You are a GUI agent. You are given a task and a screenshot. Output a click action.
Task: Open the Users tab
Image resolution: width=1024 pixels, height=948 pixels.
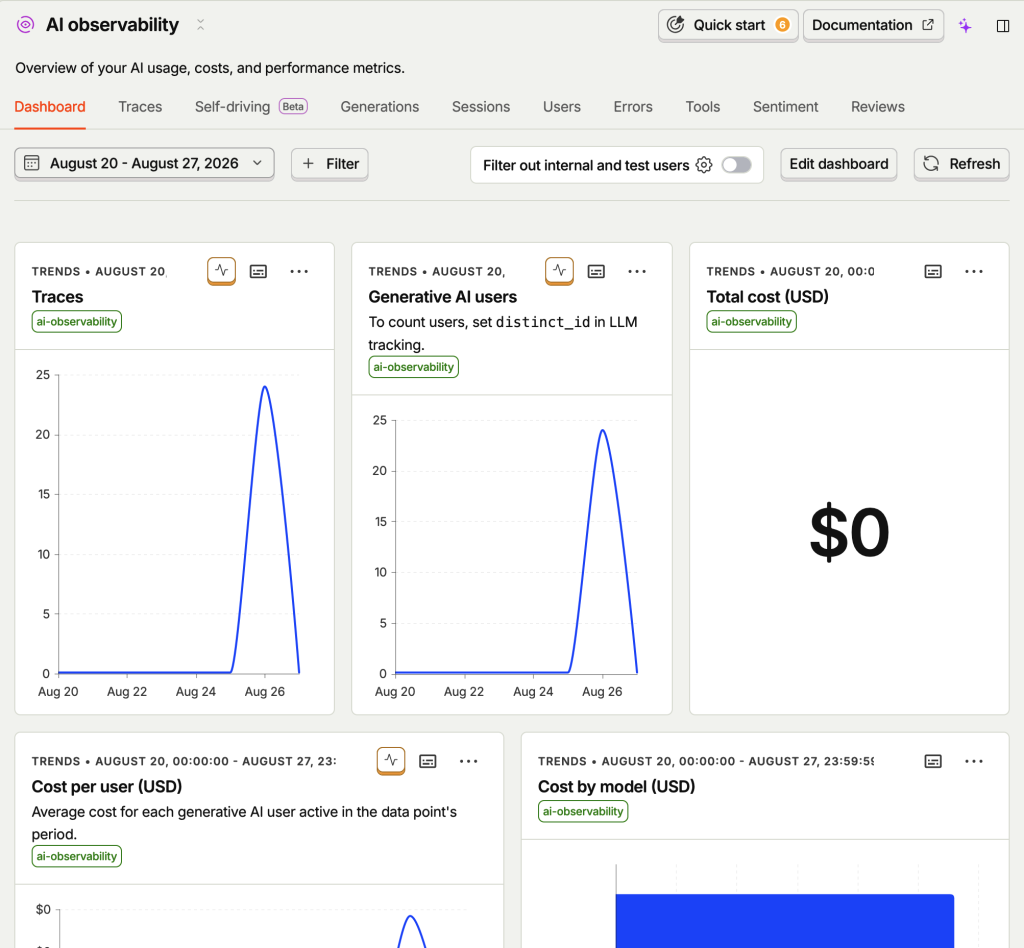pyautogui.click(x=562, y=107)
